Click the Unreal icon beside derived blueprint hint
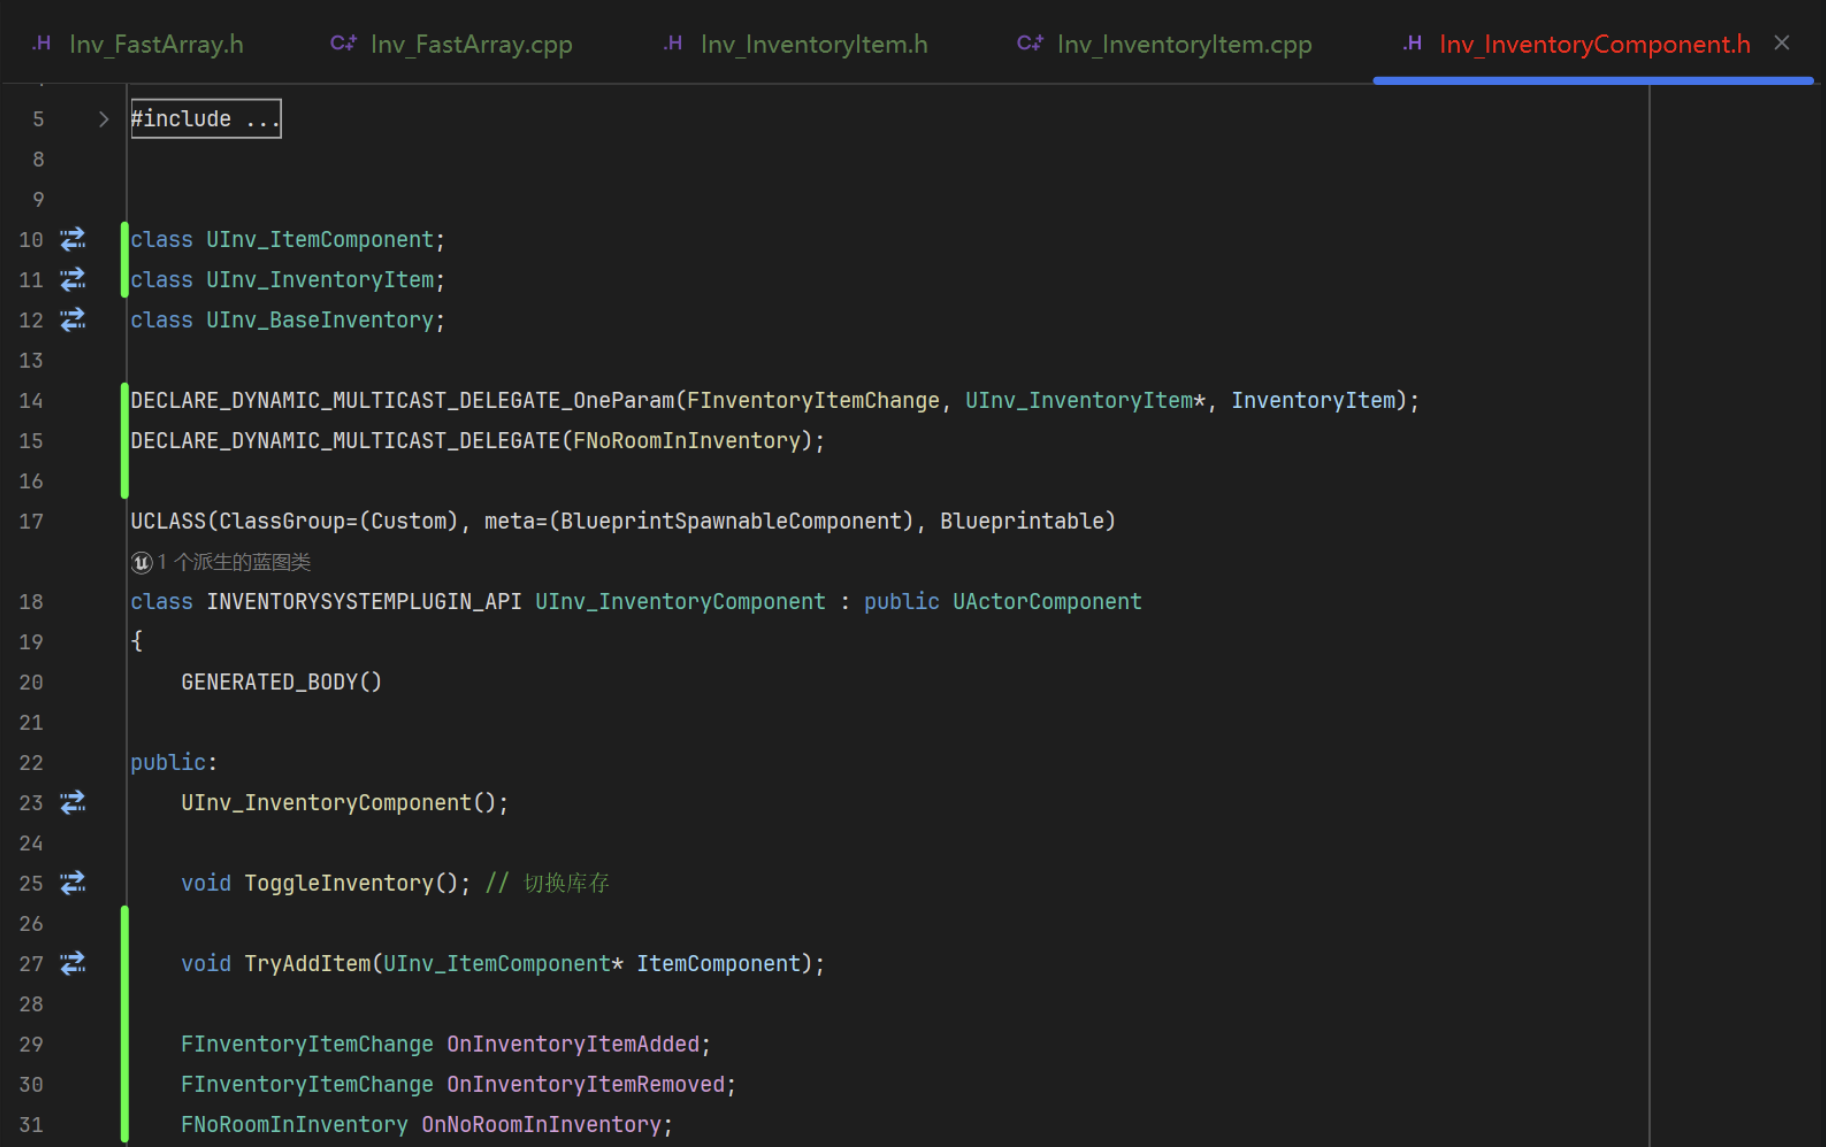 (142, 562)
